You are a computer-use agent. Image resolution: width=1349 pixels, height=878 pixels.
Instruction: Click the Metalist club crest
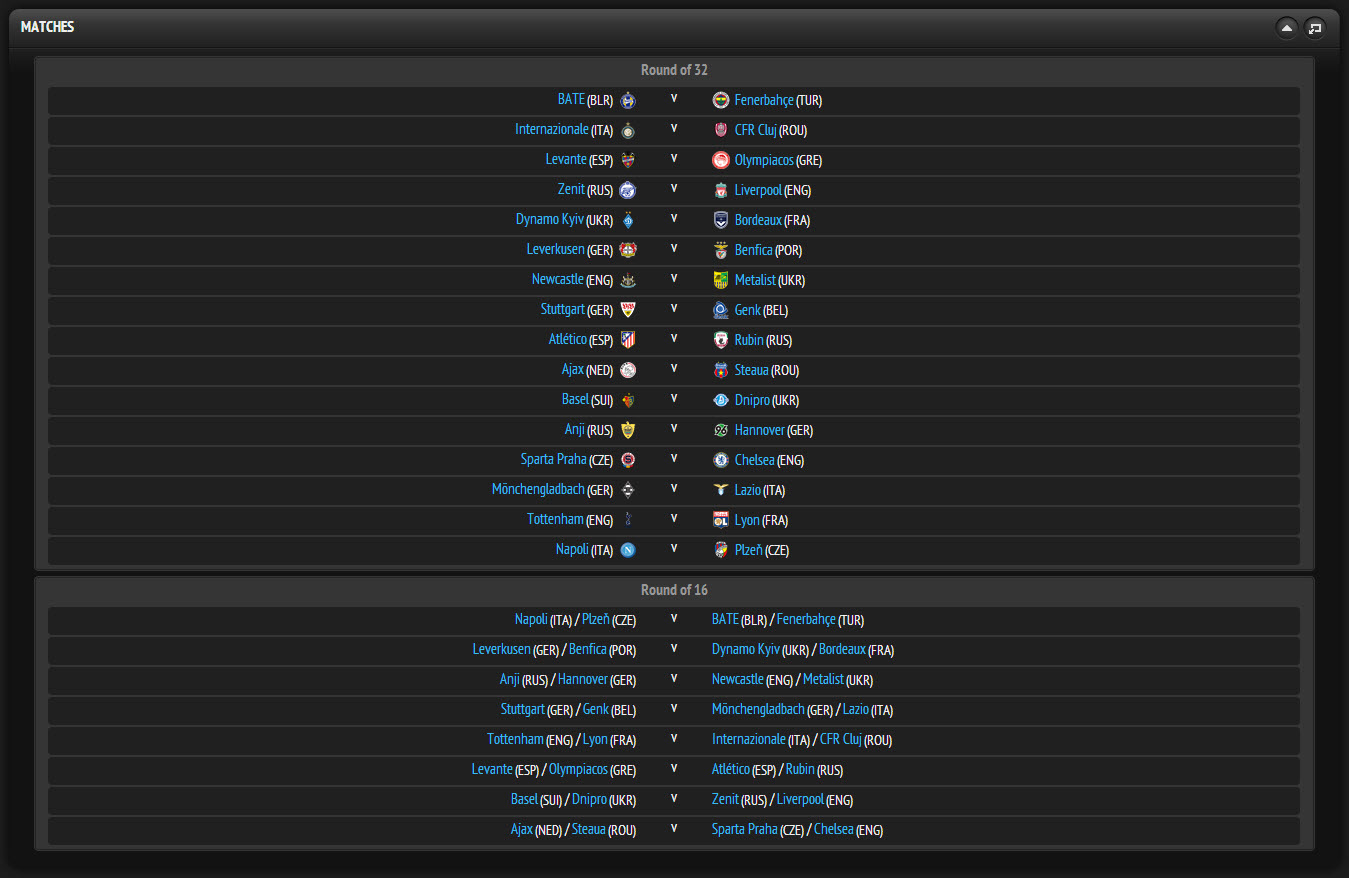(721, 280)
